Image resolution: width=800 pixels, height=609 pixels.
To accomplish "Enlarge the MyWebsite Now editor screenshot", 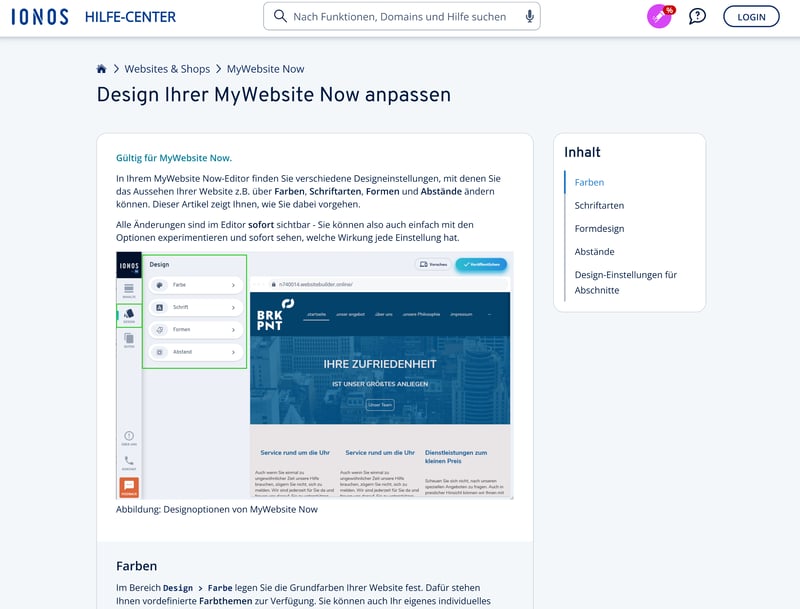I will click(315, 375).
